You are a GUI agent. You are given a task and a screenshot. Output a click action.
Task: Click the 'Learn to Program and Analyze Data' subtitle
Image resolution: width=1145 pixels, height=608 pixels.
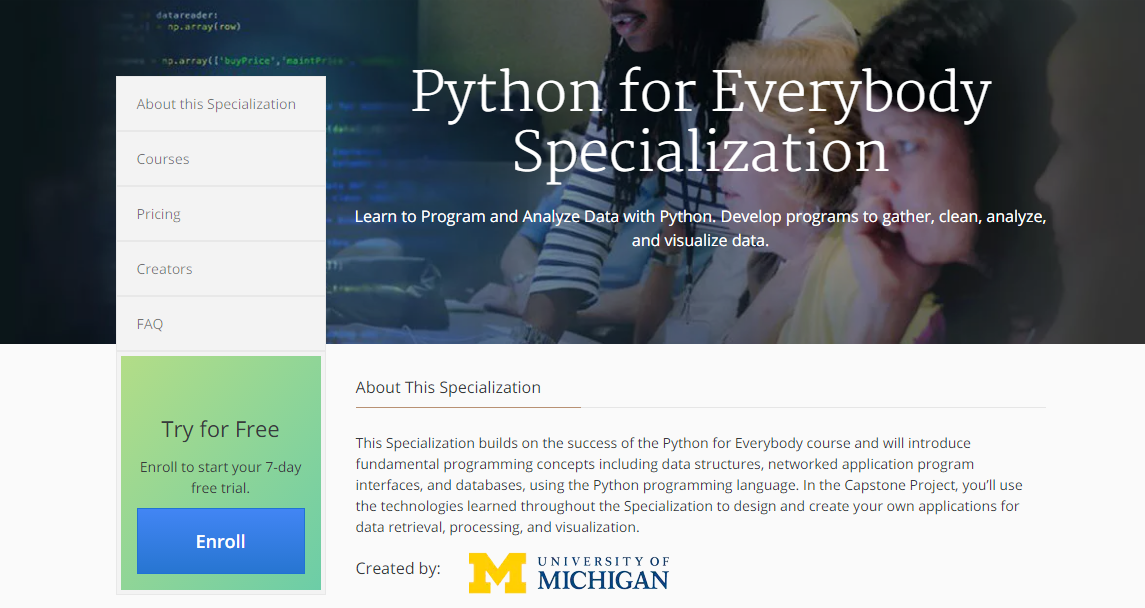700,228
